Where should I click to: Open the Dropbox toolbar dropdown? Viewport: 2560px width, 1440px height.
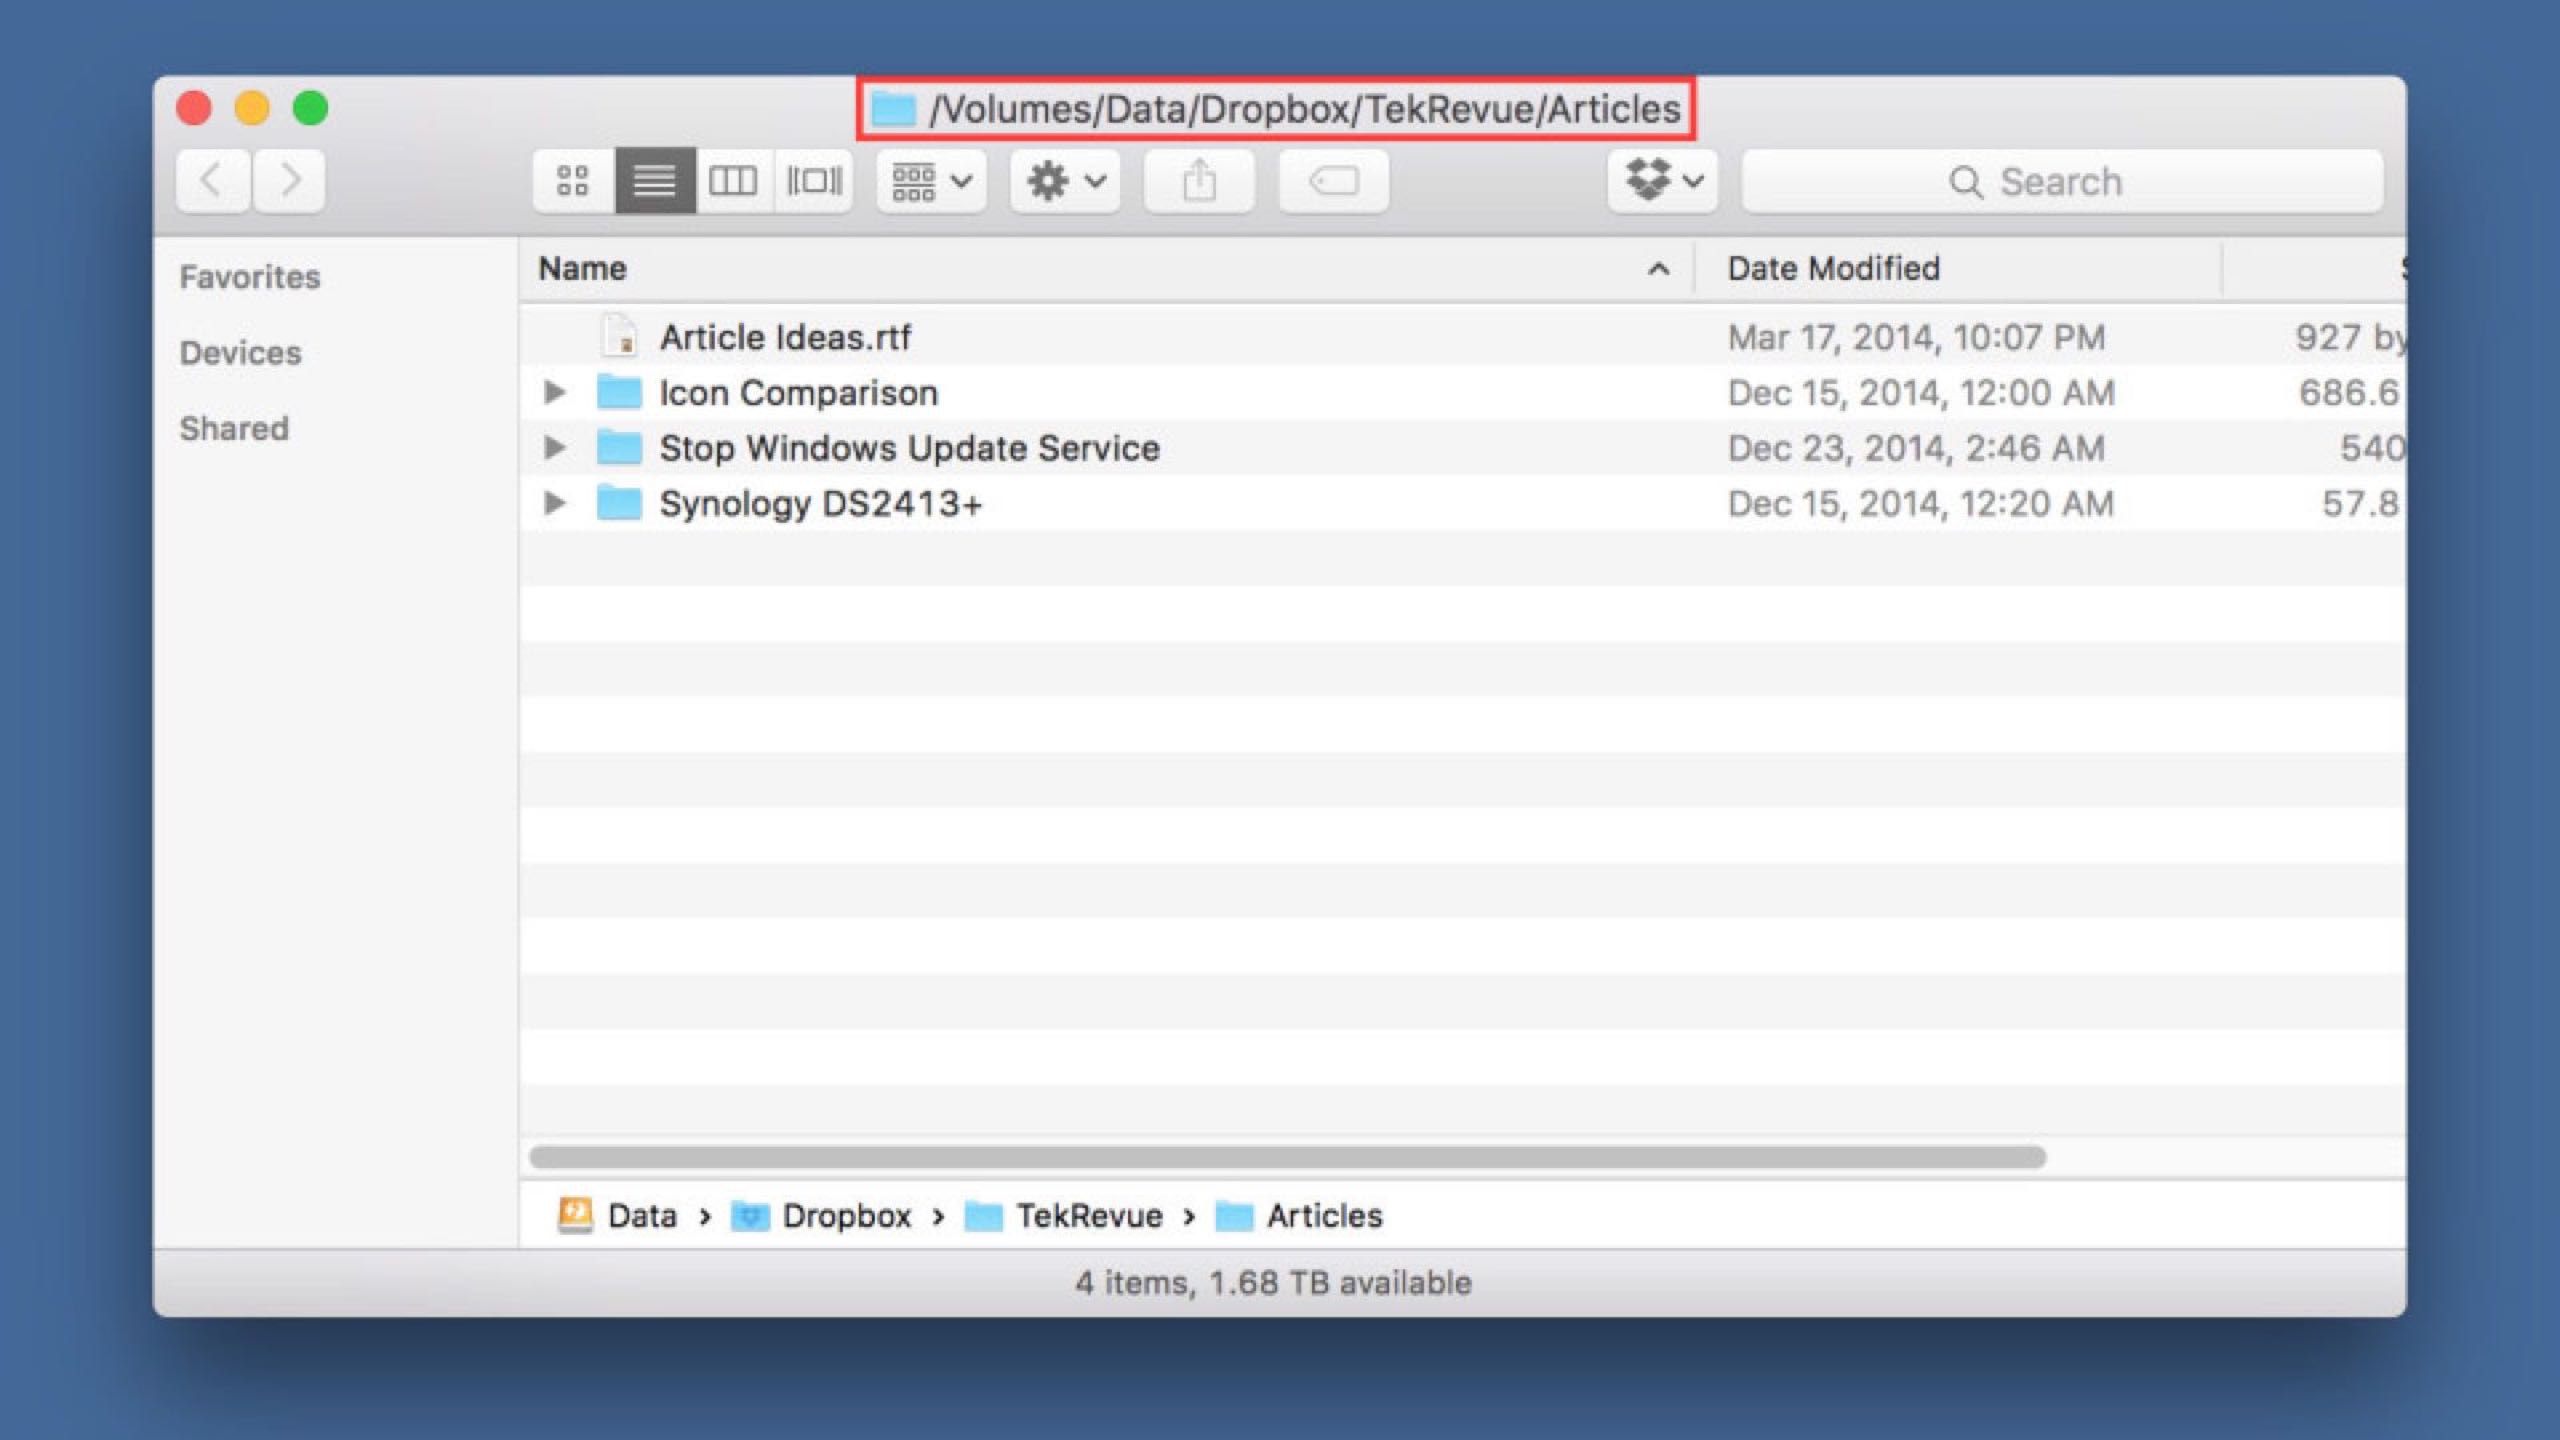(x=1662, y=181)
